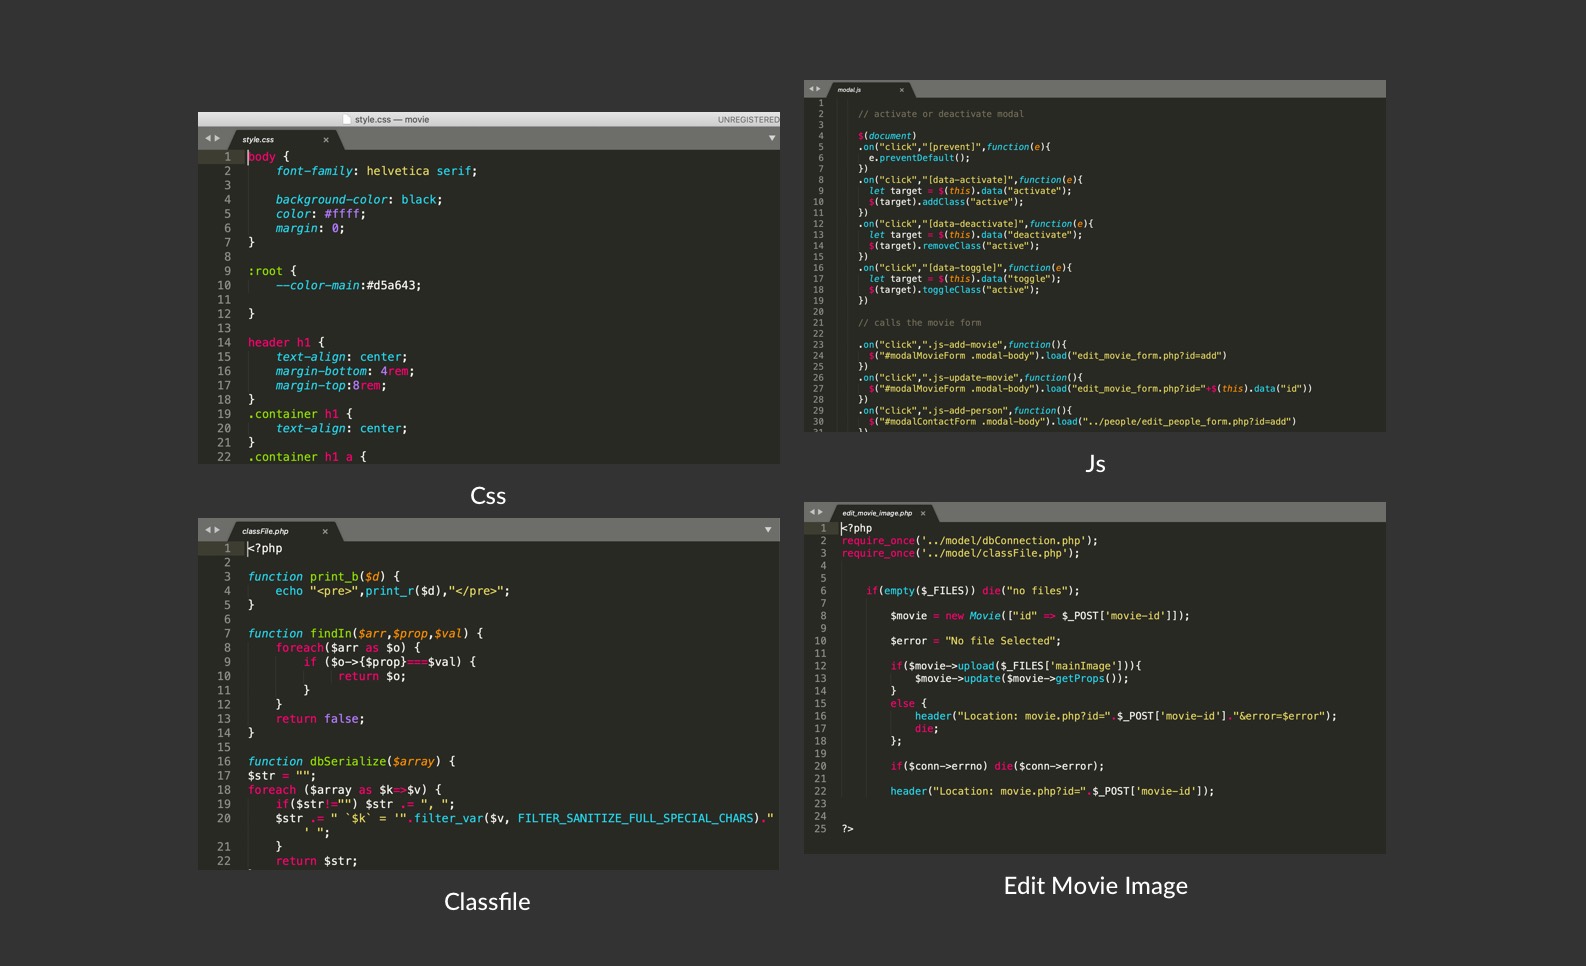Image resolution: width=1586 pixels, height=966 pixels.
Task: Close the style.css tab
Action: point(326,140)
